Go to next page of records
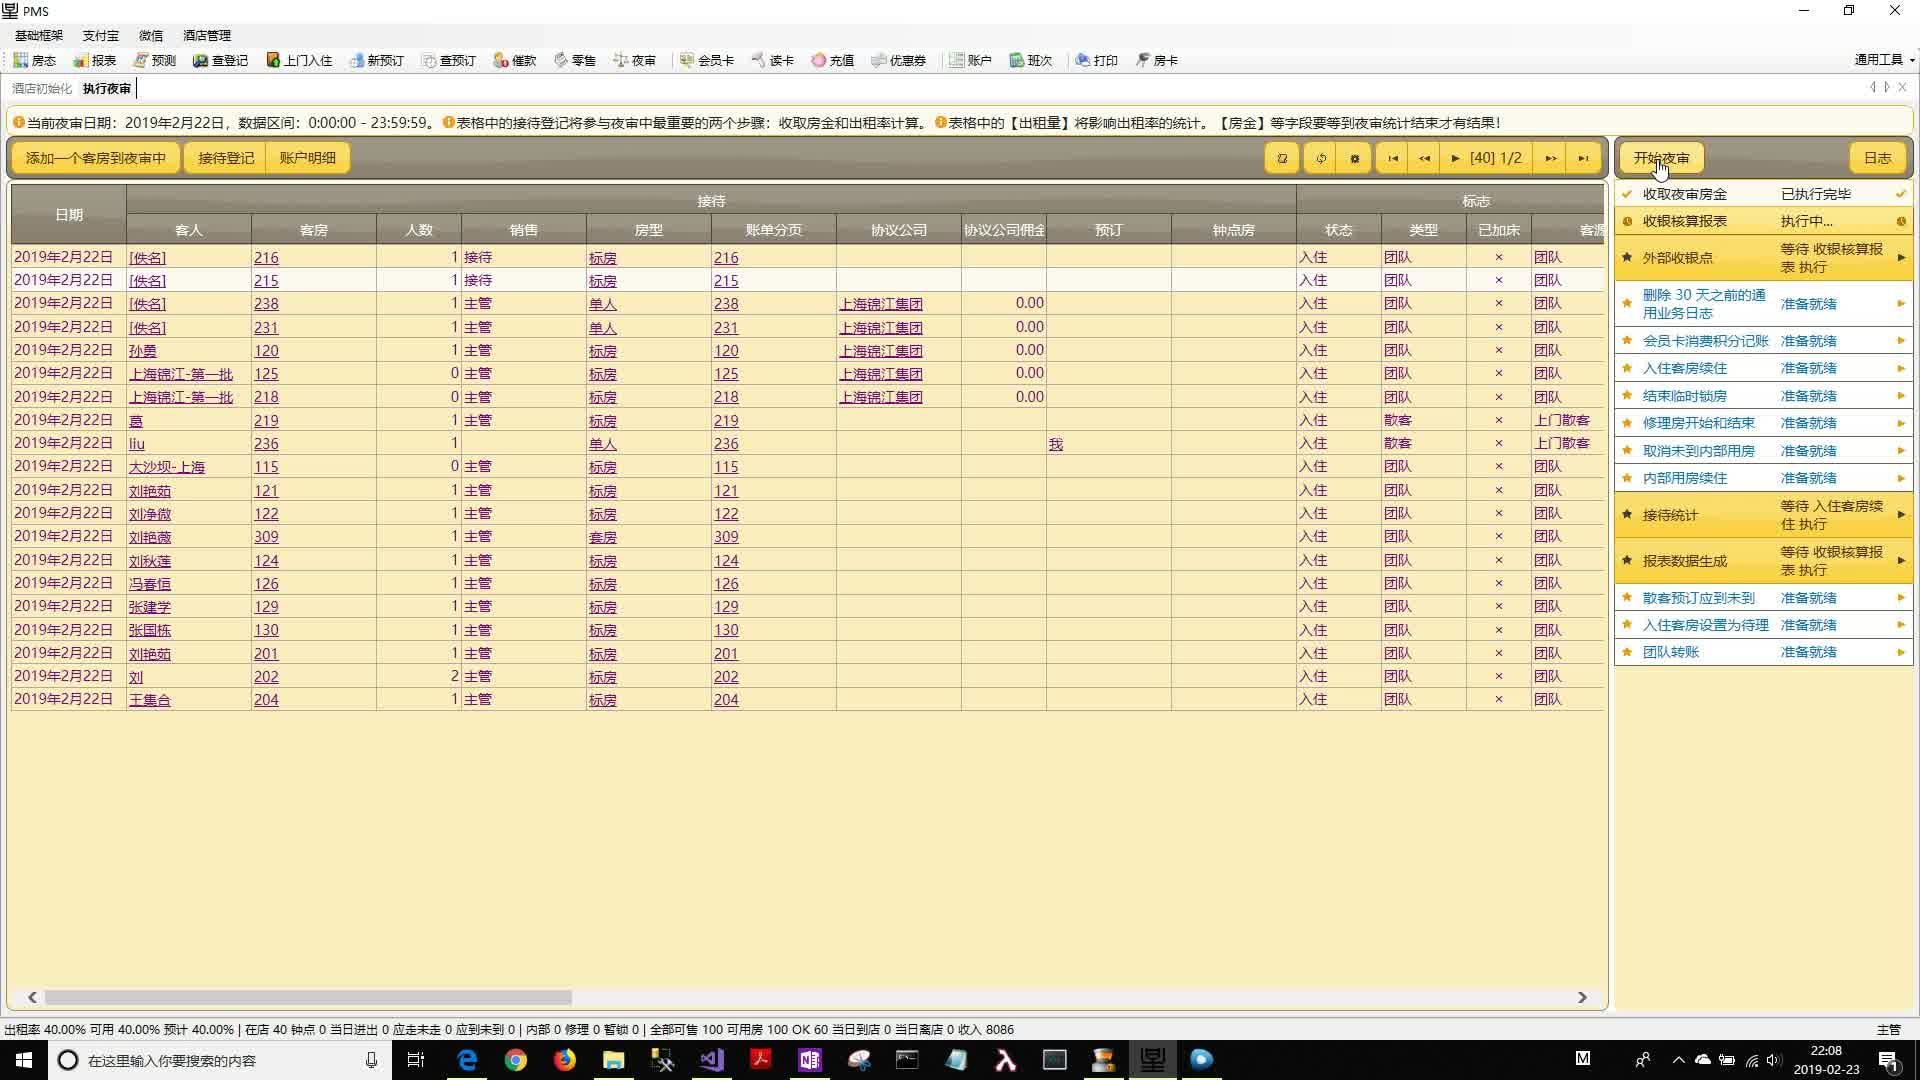This screenshot has width=1920, height=1080. (x=1550, y=158)
